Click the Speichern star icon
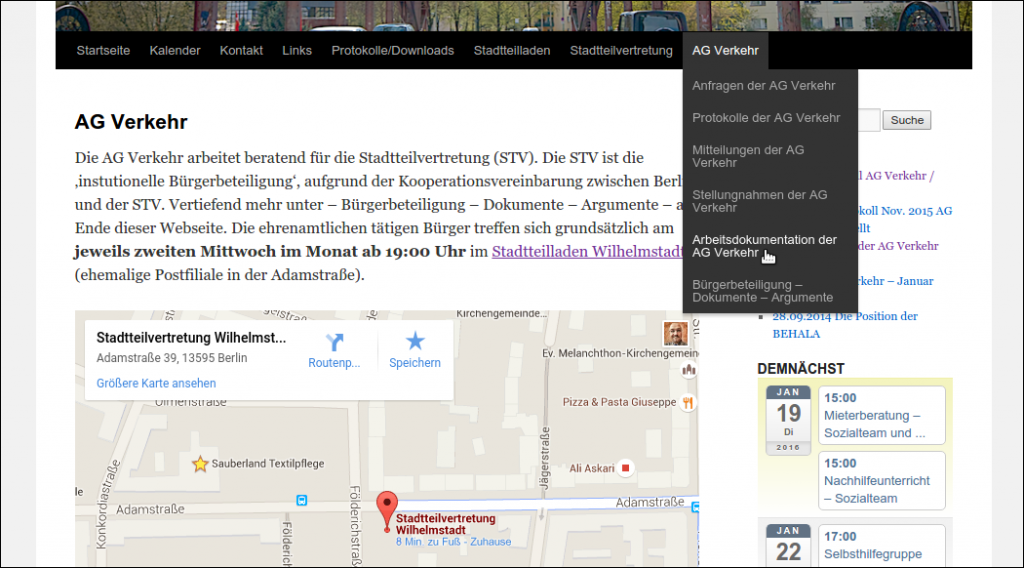The image size is (1024, 568). click(414, 341)
